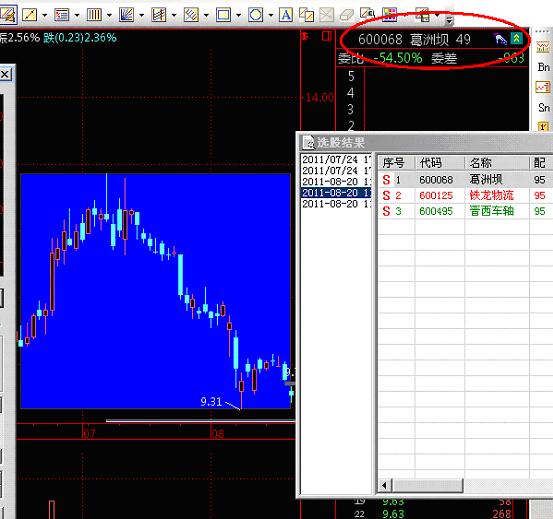
Task: Sort by the 代码 column header
Action: (440, 163)
